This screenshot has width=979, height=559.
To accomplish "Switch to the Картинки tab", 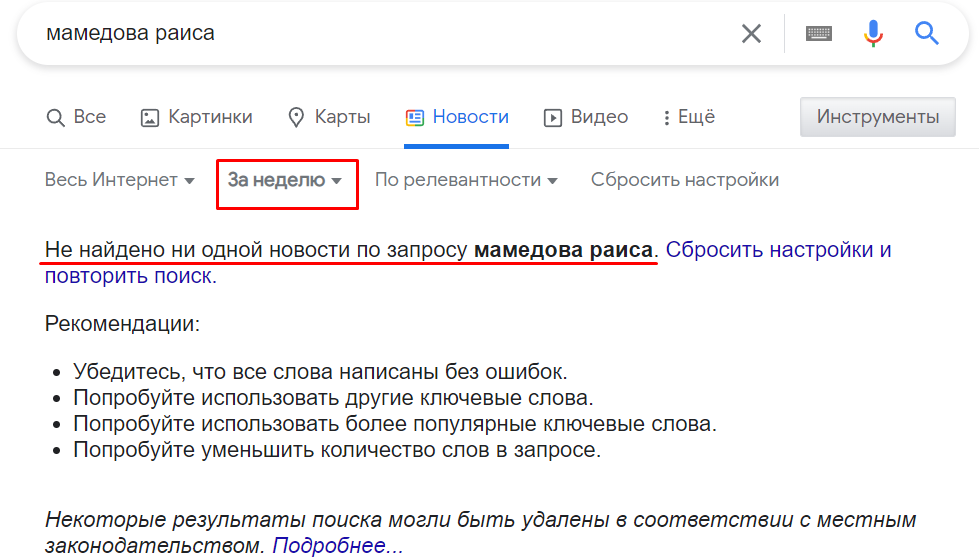I will (197, 117).
